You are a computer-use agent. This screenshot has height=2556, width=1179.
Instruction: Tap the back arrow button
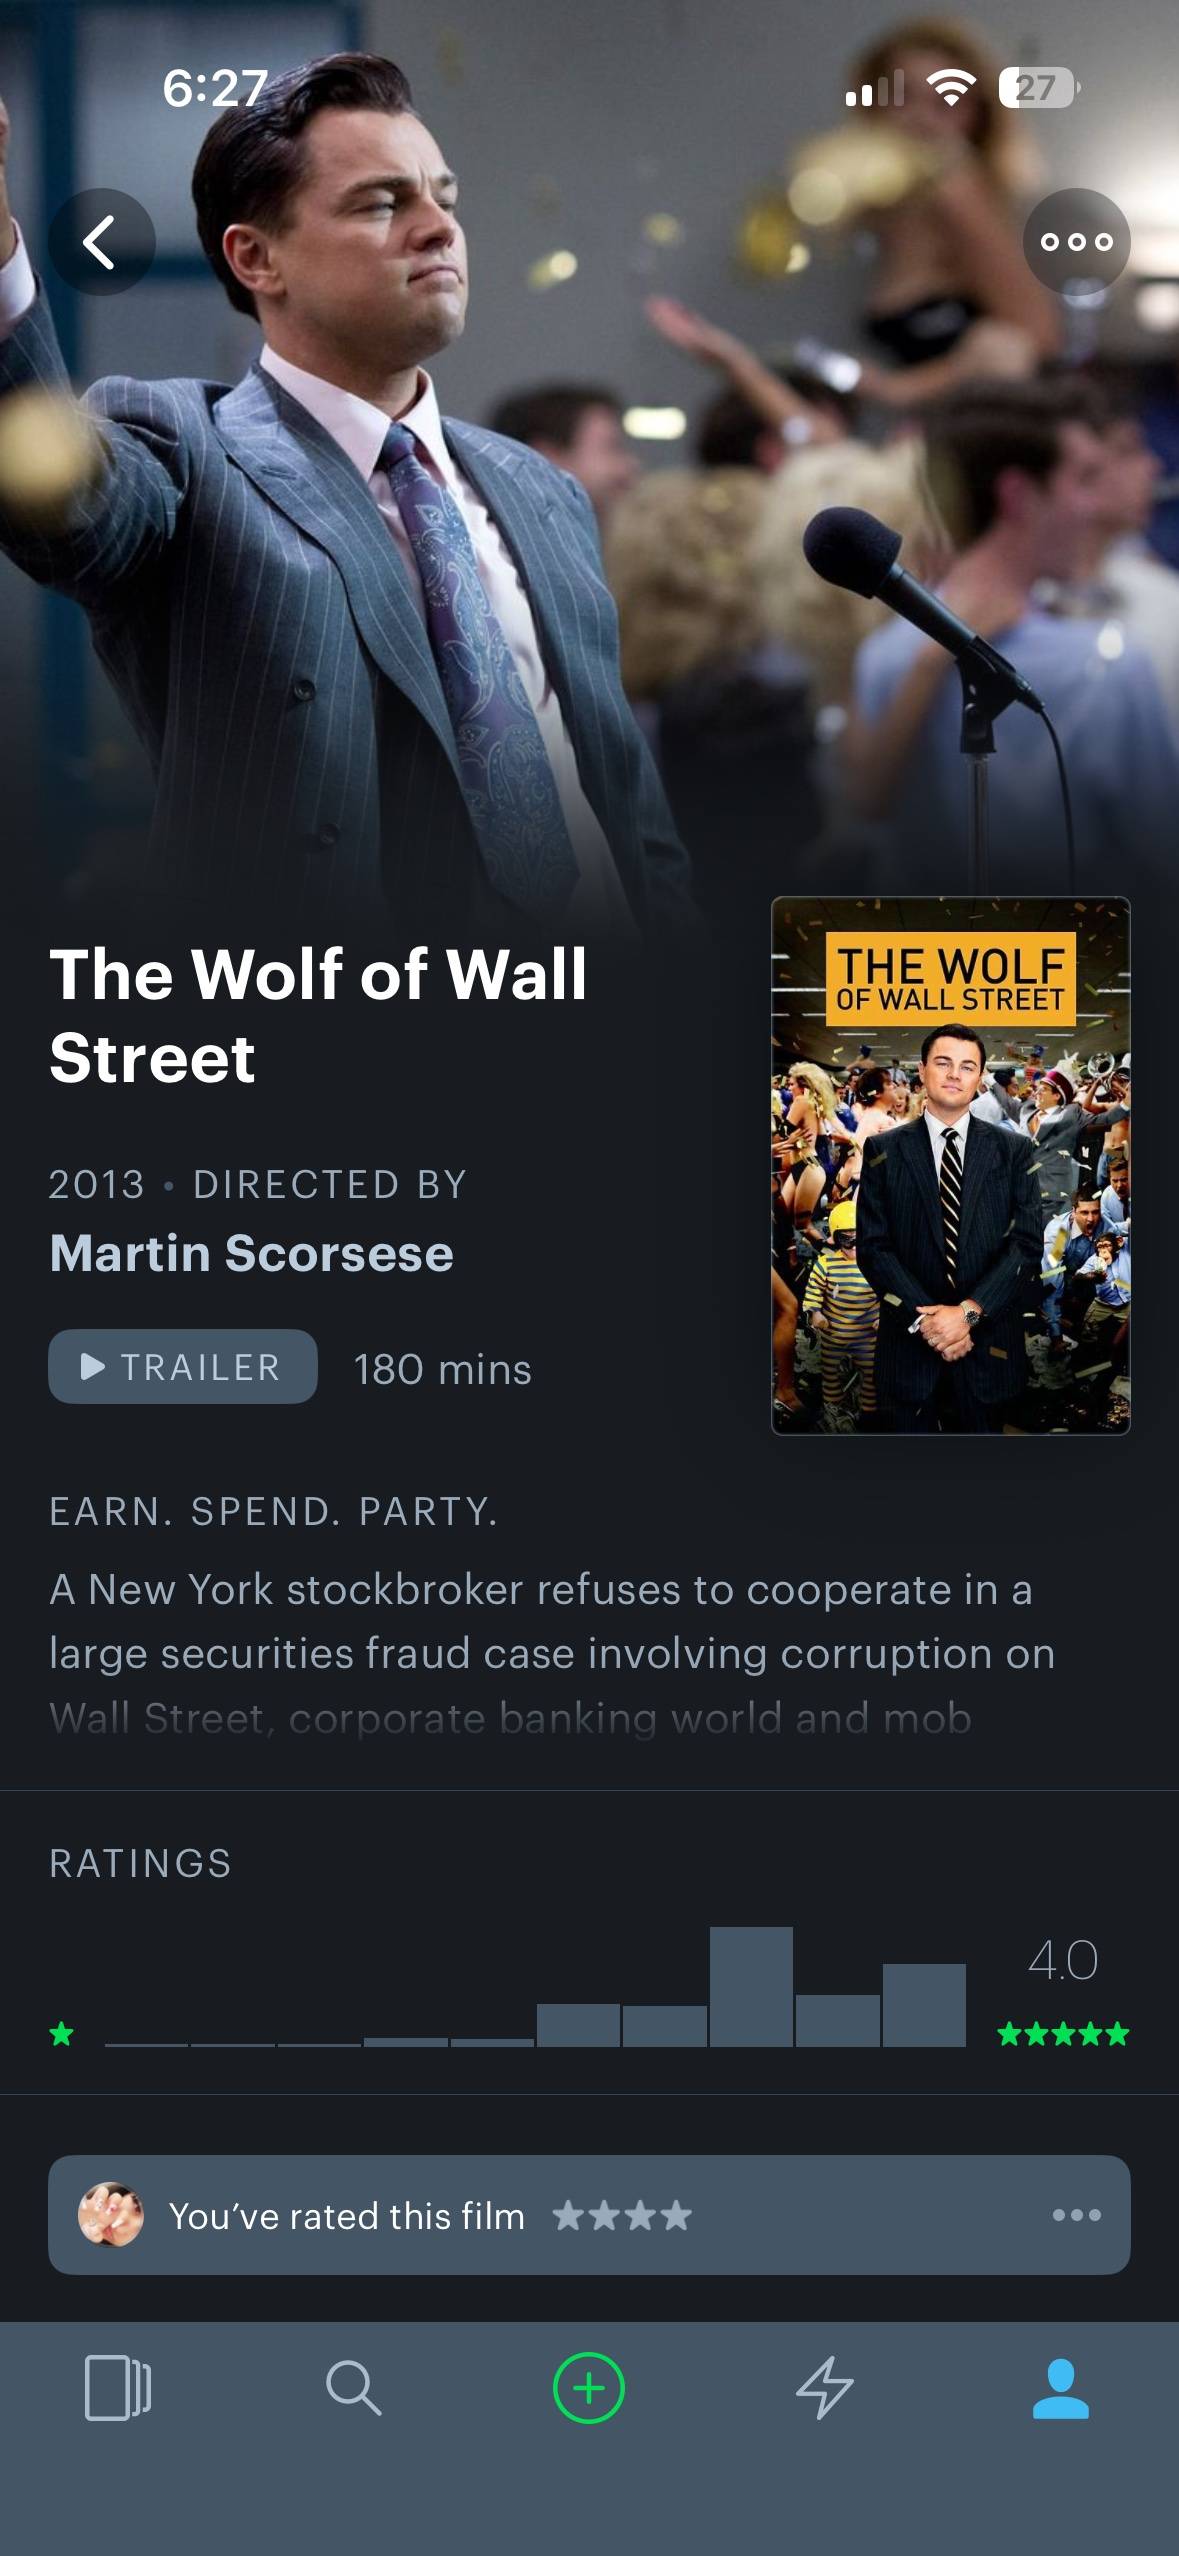pos(101,242)
